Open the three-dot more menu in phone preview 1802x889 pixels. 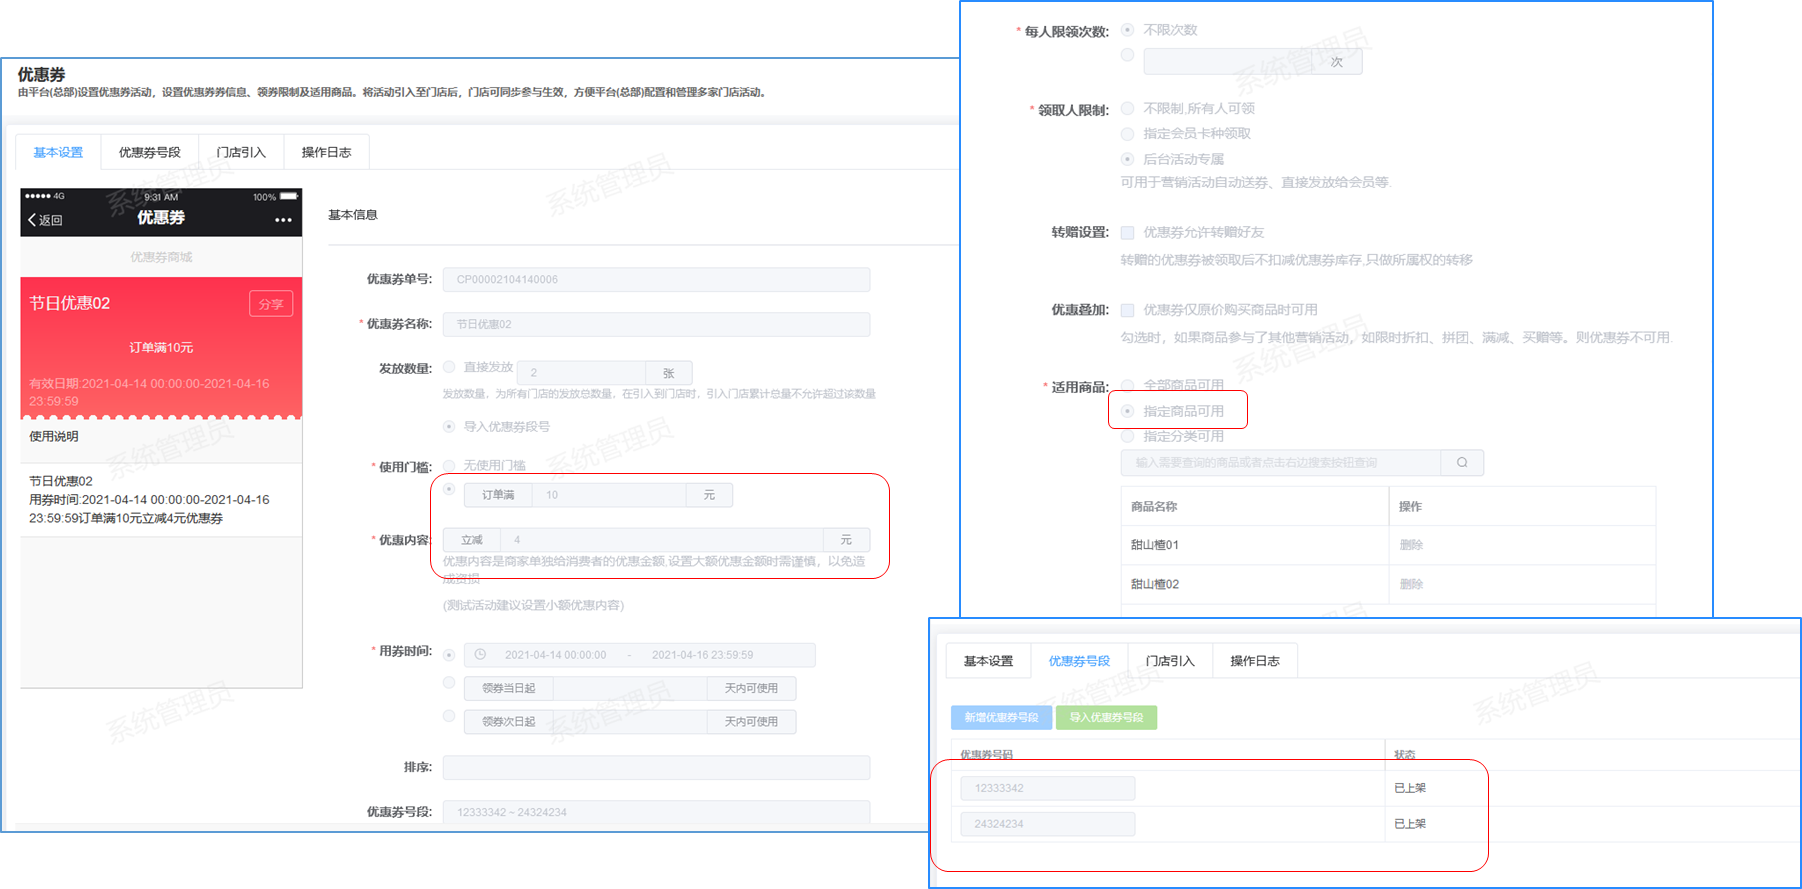pos(284,220)
